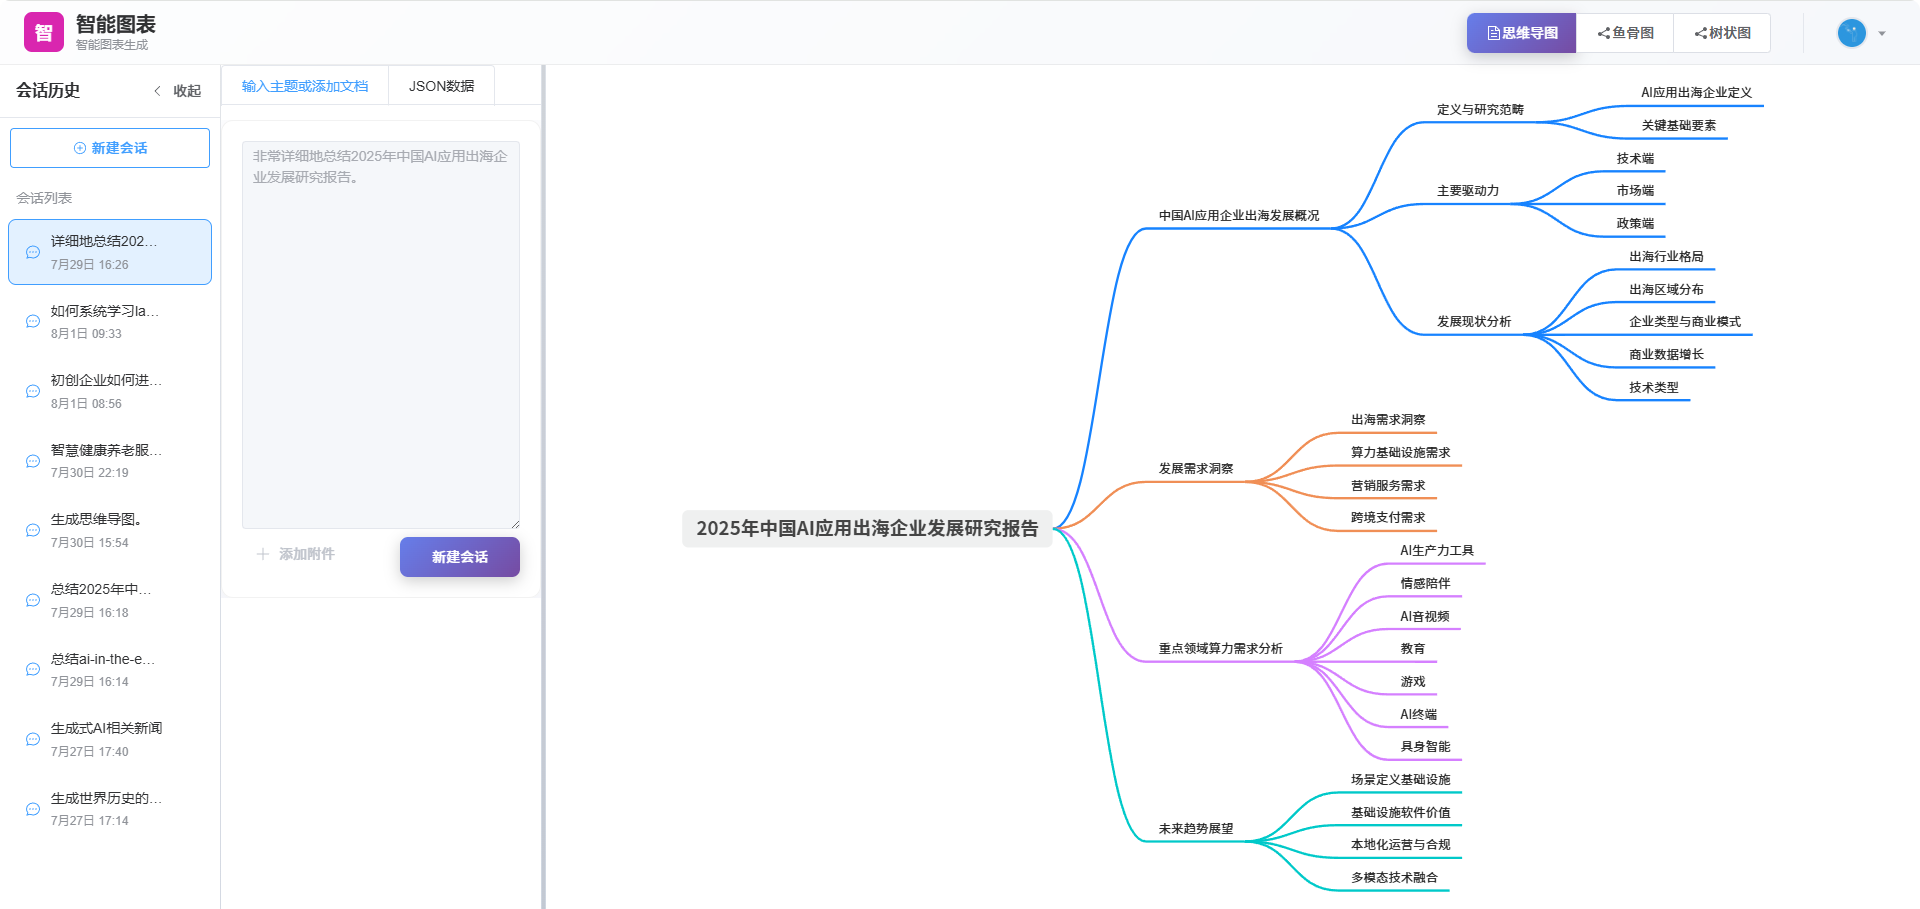The image size is (1920, 909).
Task: Click chat icon beside 智慧健康养老 conversation
Action: (x=33, y=461)
